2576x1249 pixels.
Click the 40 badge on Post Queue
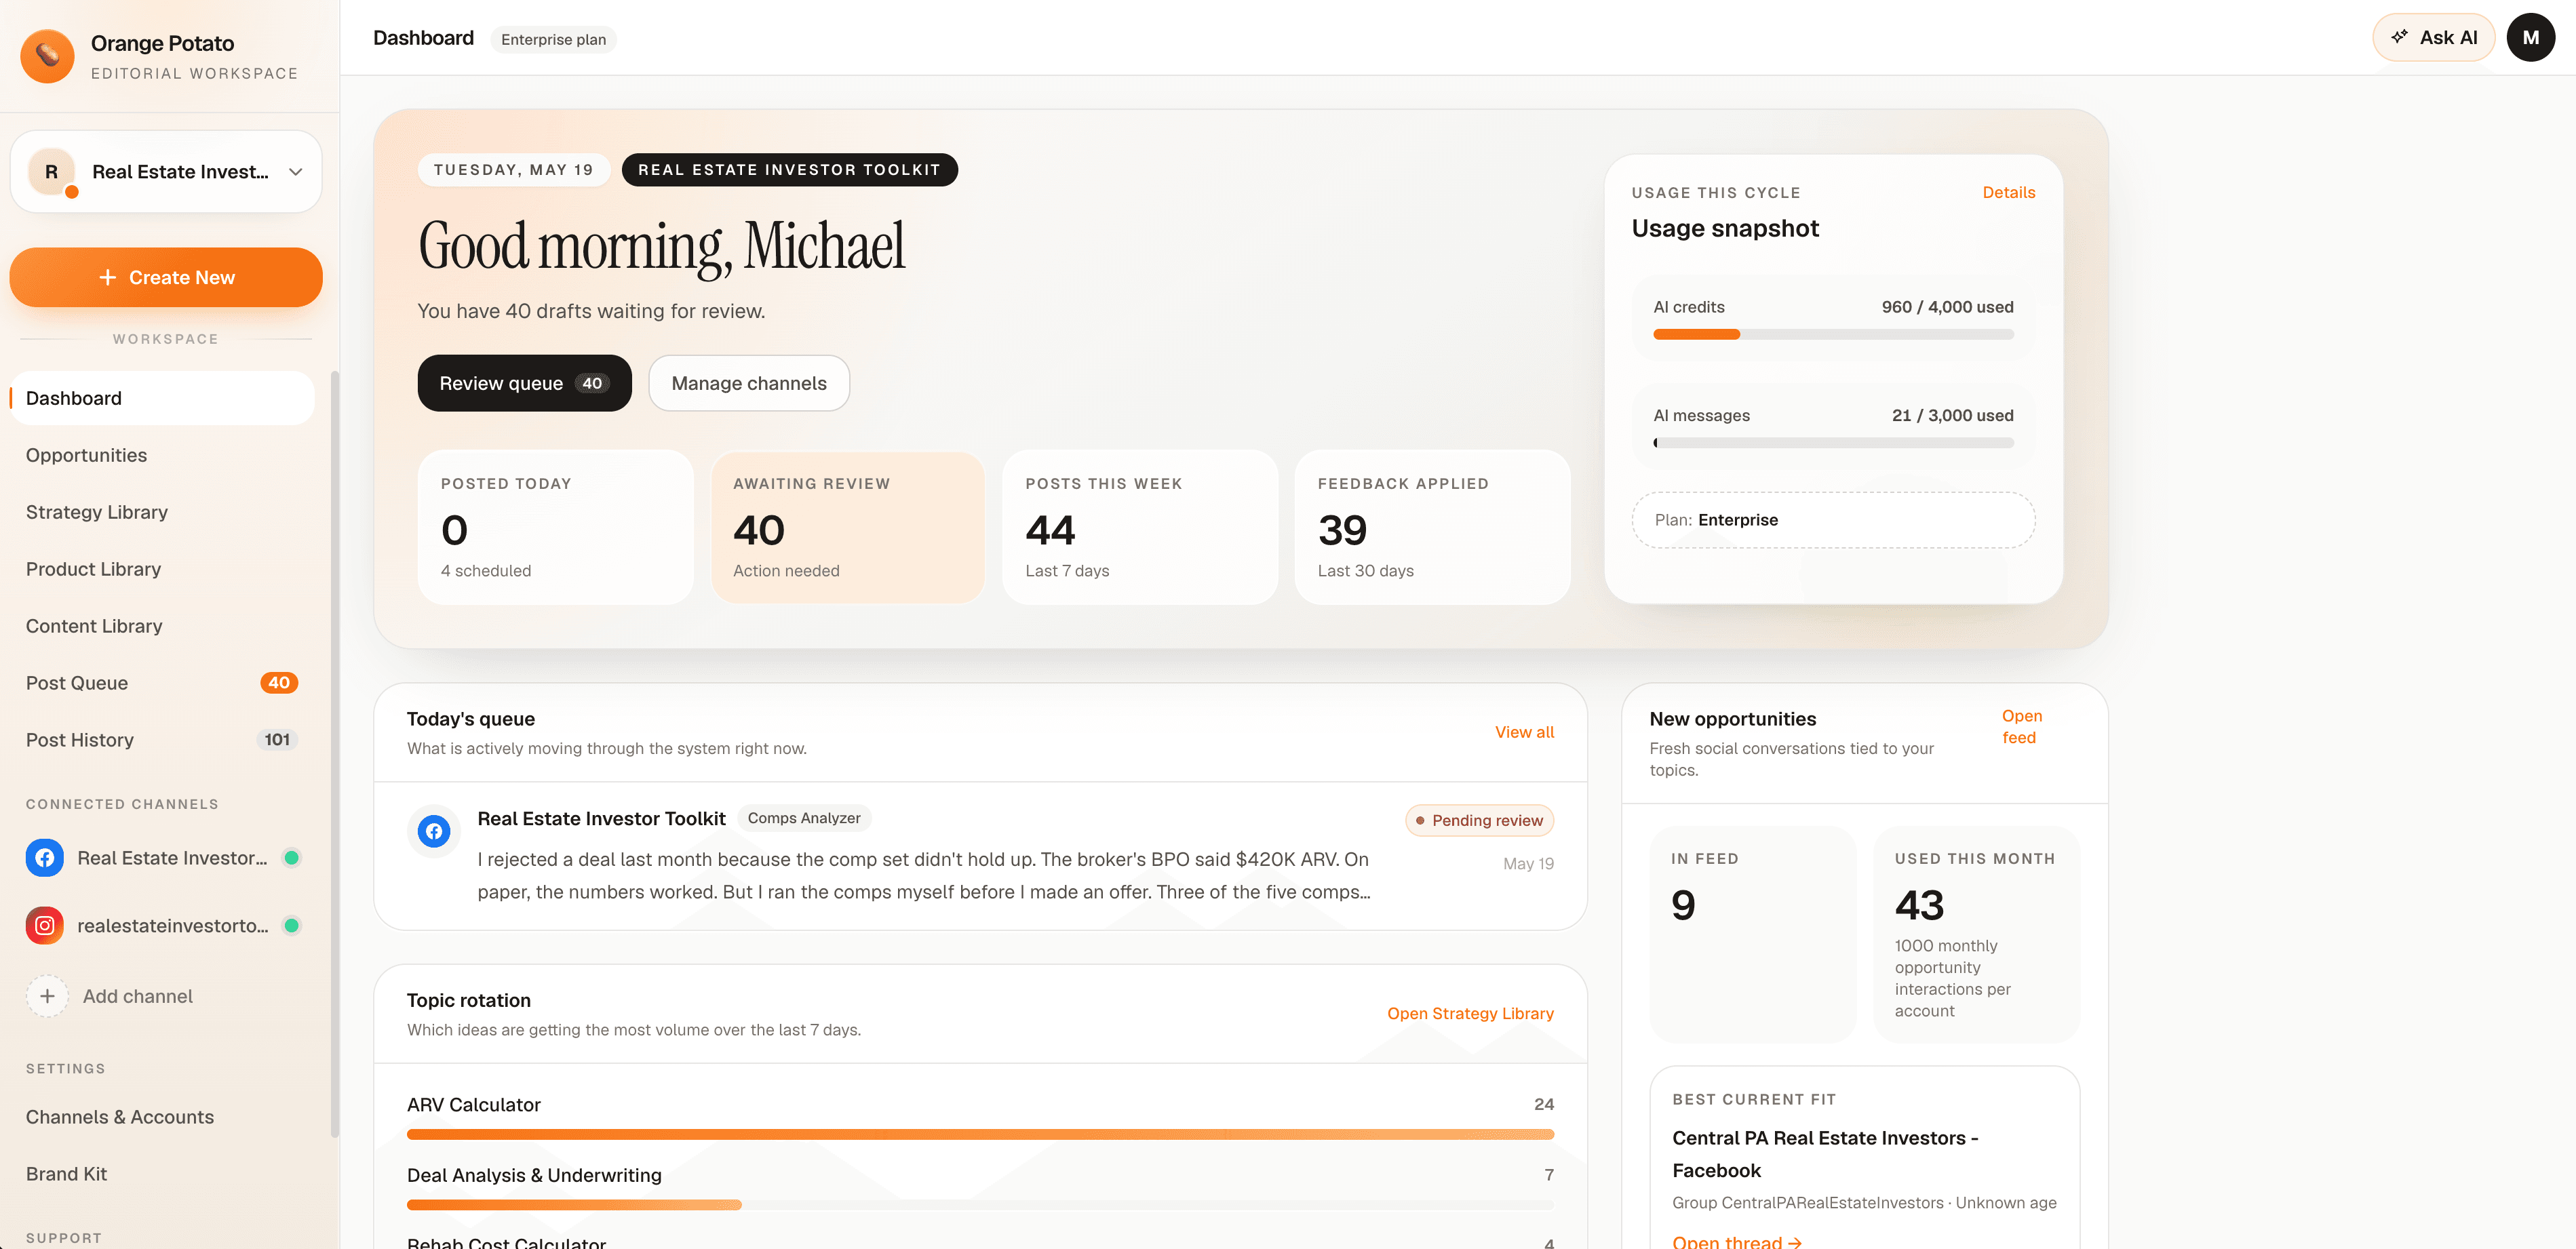(x=279, y=683)
